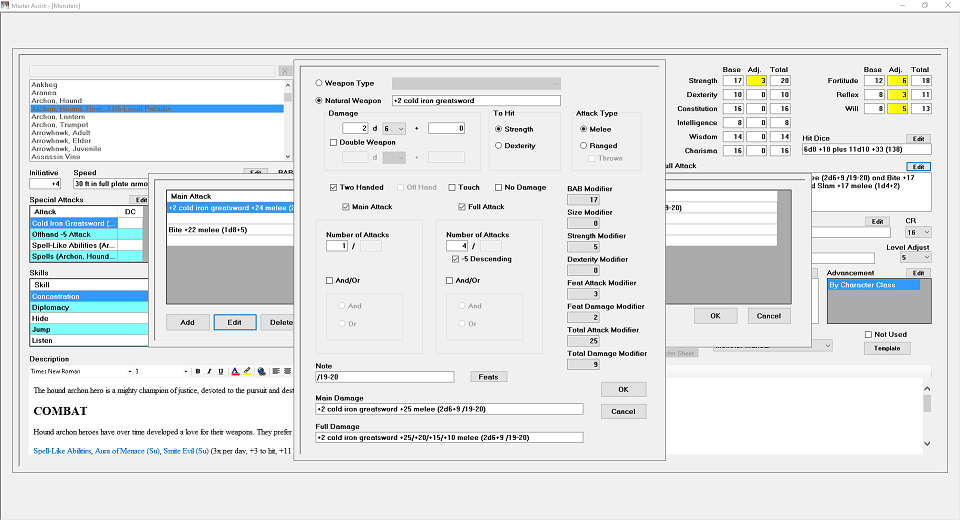Align description text left
Image resolution: width=960 pixels, height=520 pixels.
pyautogui.click(x=276, y=371)
